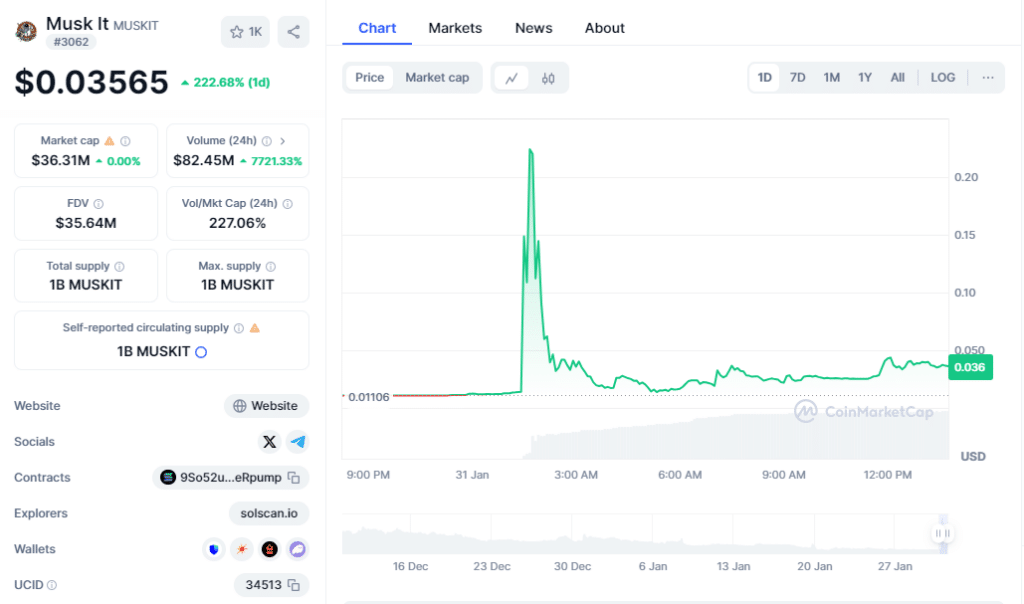Screen dimensions: 1024x604
Task: Add Musk It to watchlist star
Action: point(246,31)
